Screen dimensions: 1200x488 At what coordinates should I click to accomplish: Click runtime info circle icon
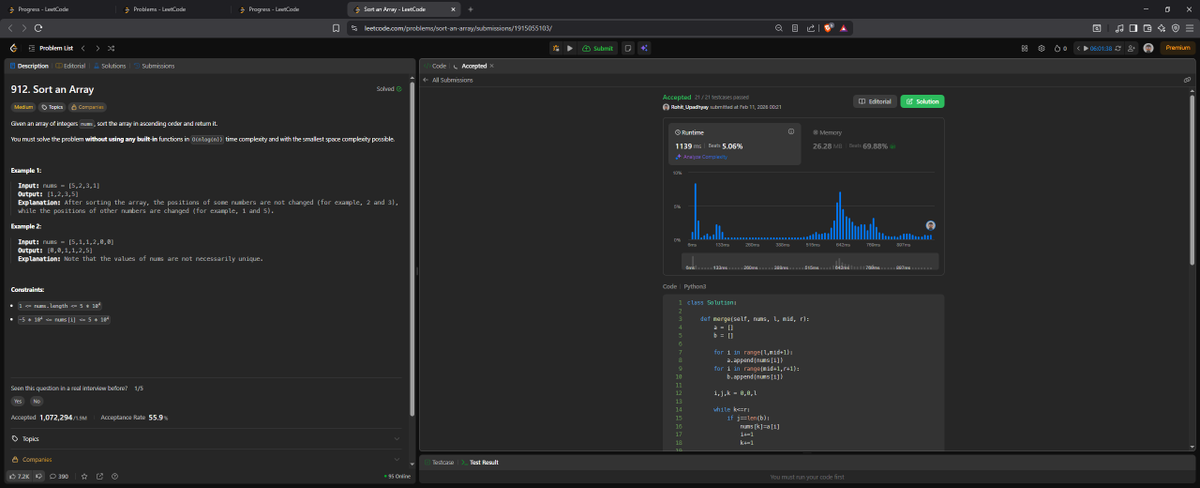point(791,131)
